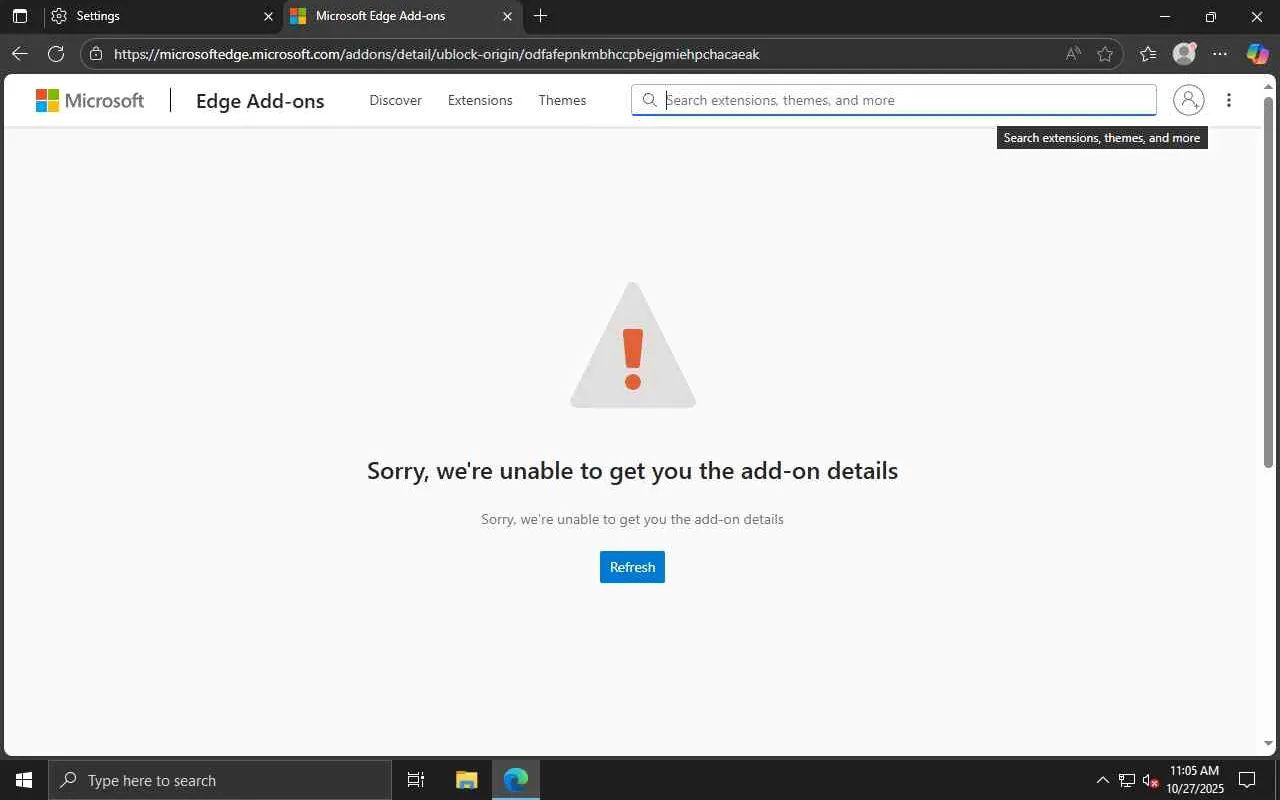
Task: Open a new tab with plus button
Action: 541,16
